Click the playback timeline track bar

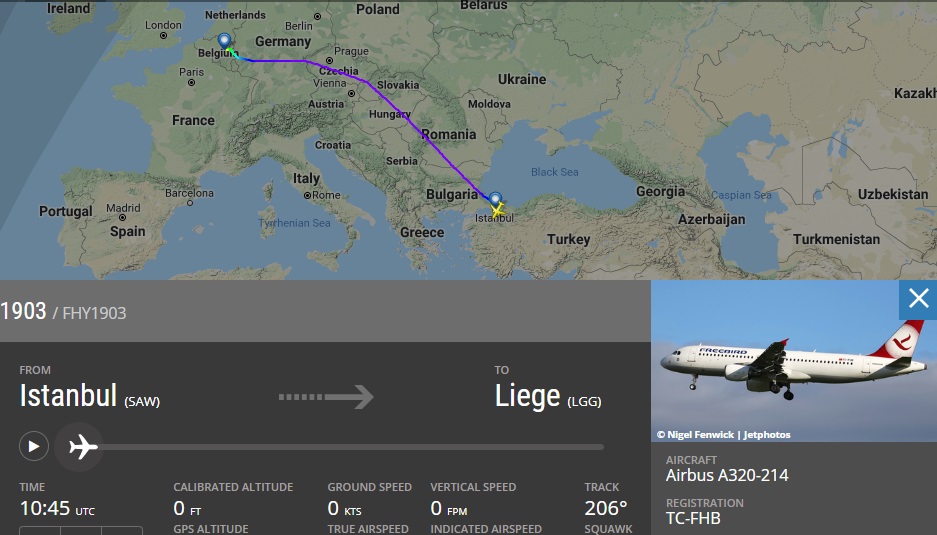[x=350, y=447]
